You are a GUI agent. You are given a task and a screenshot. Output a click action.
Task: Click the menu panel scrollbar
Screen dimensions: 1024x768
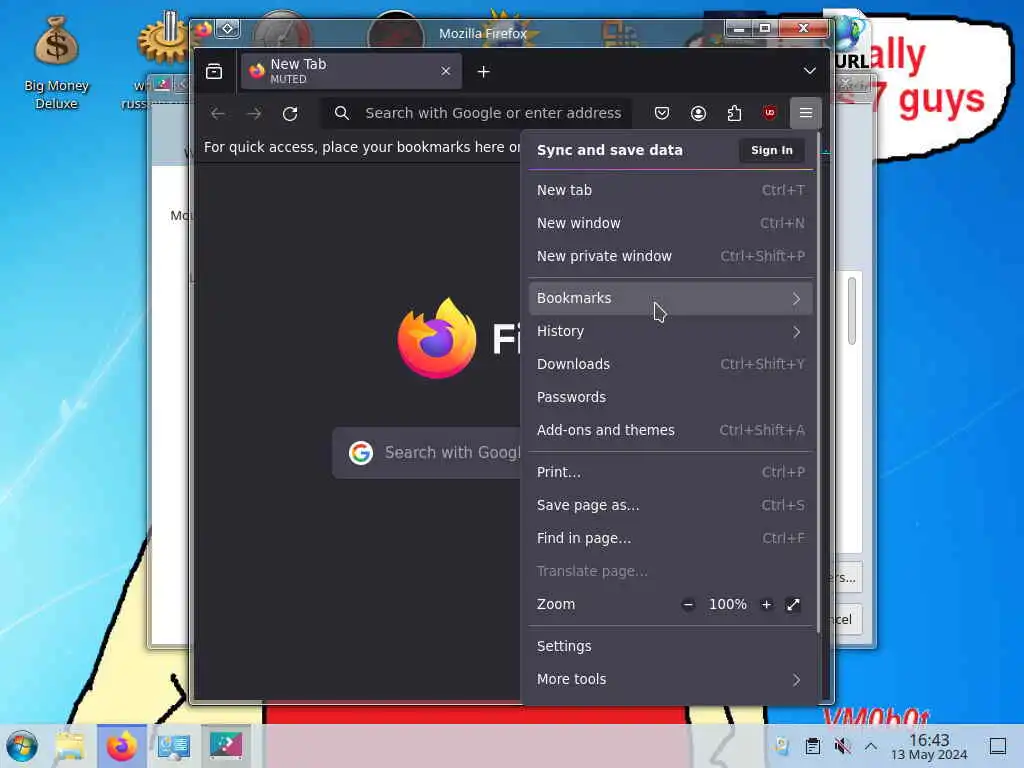(819, 382)
